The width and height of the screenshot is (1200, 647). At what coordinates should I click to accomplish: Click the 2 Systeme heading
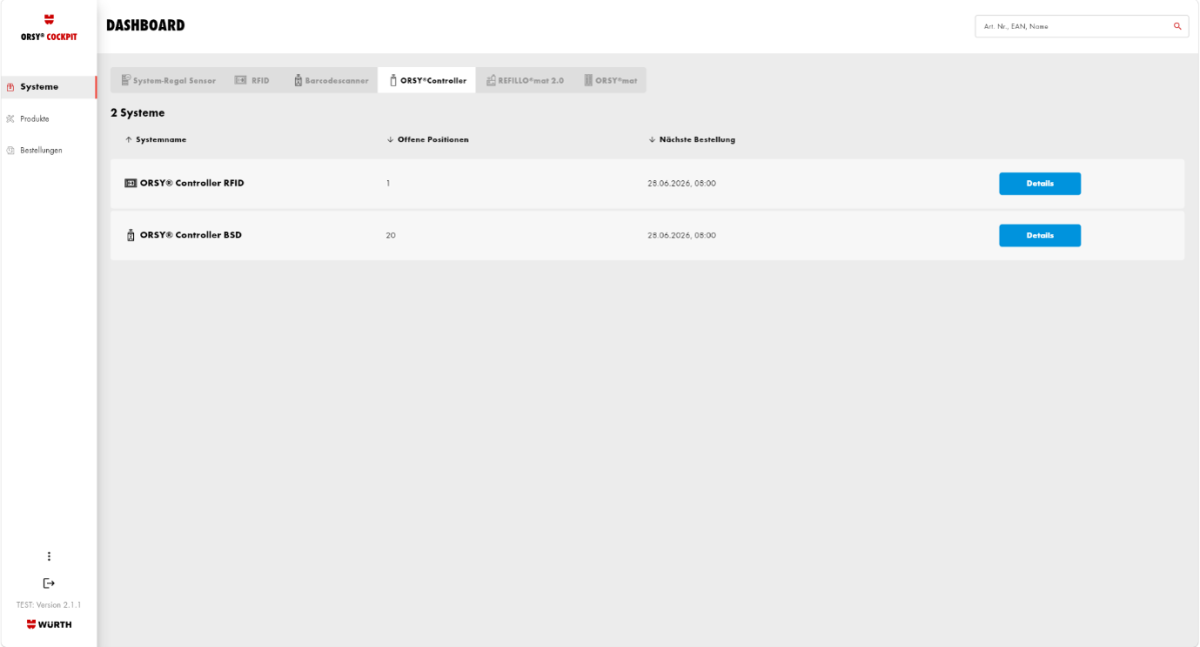(x=138, y=113)
